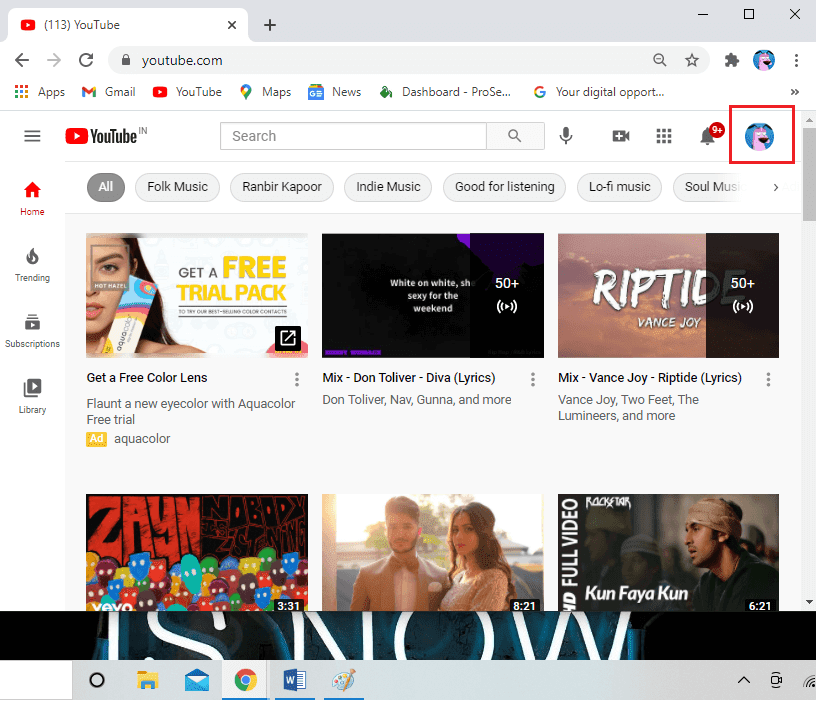Viewport: 816px width, 702px height.
Task: Open the Create video camera icon
Action: pyautogui.click(x=620, y=136)
